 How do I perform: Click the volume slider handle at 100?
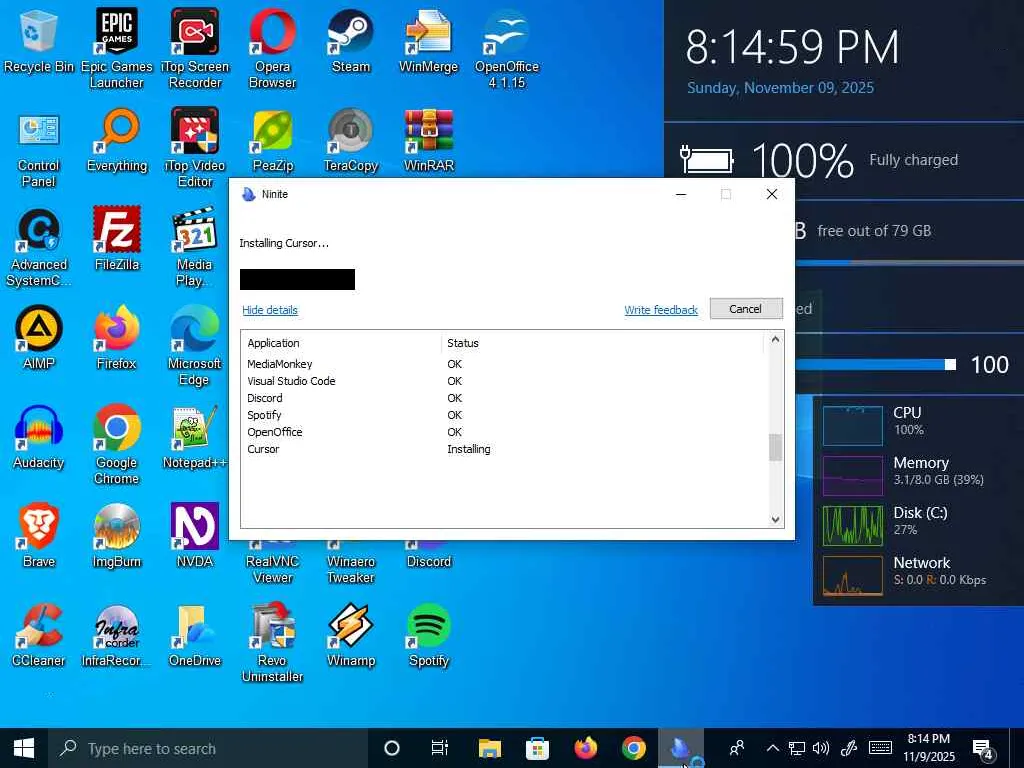(951, 364)
